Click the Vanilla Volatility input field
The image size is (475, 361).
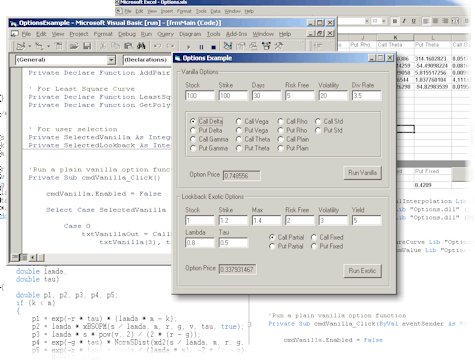point(333,96)
